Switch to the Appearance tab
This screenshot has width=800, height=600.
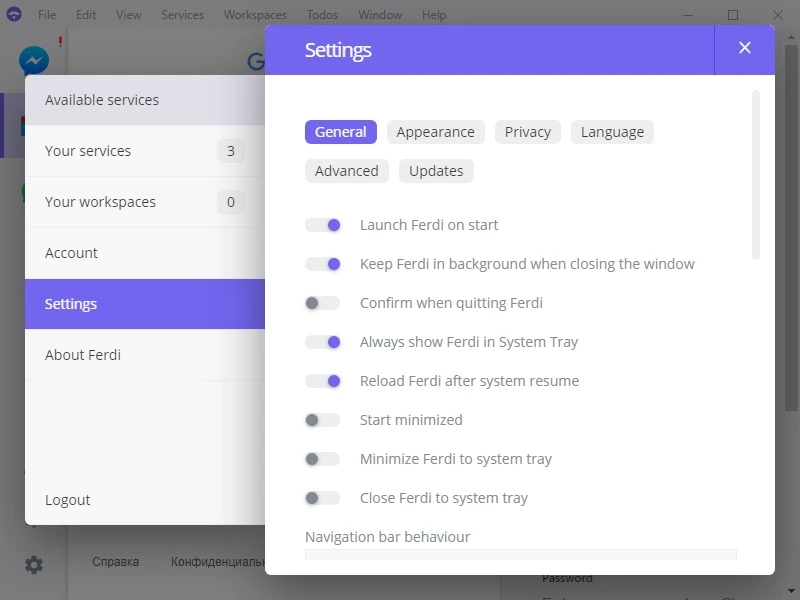point(435,132)
